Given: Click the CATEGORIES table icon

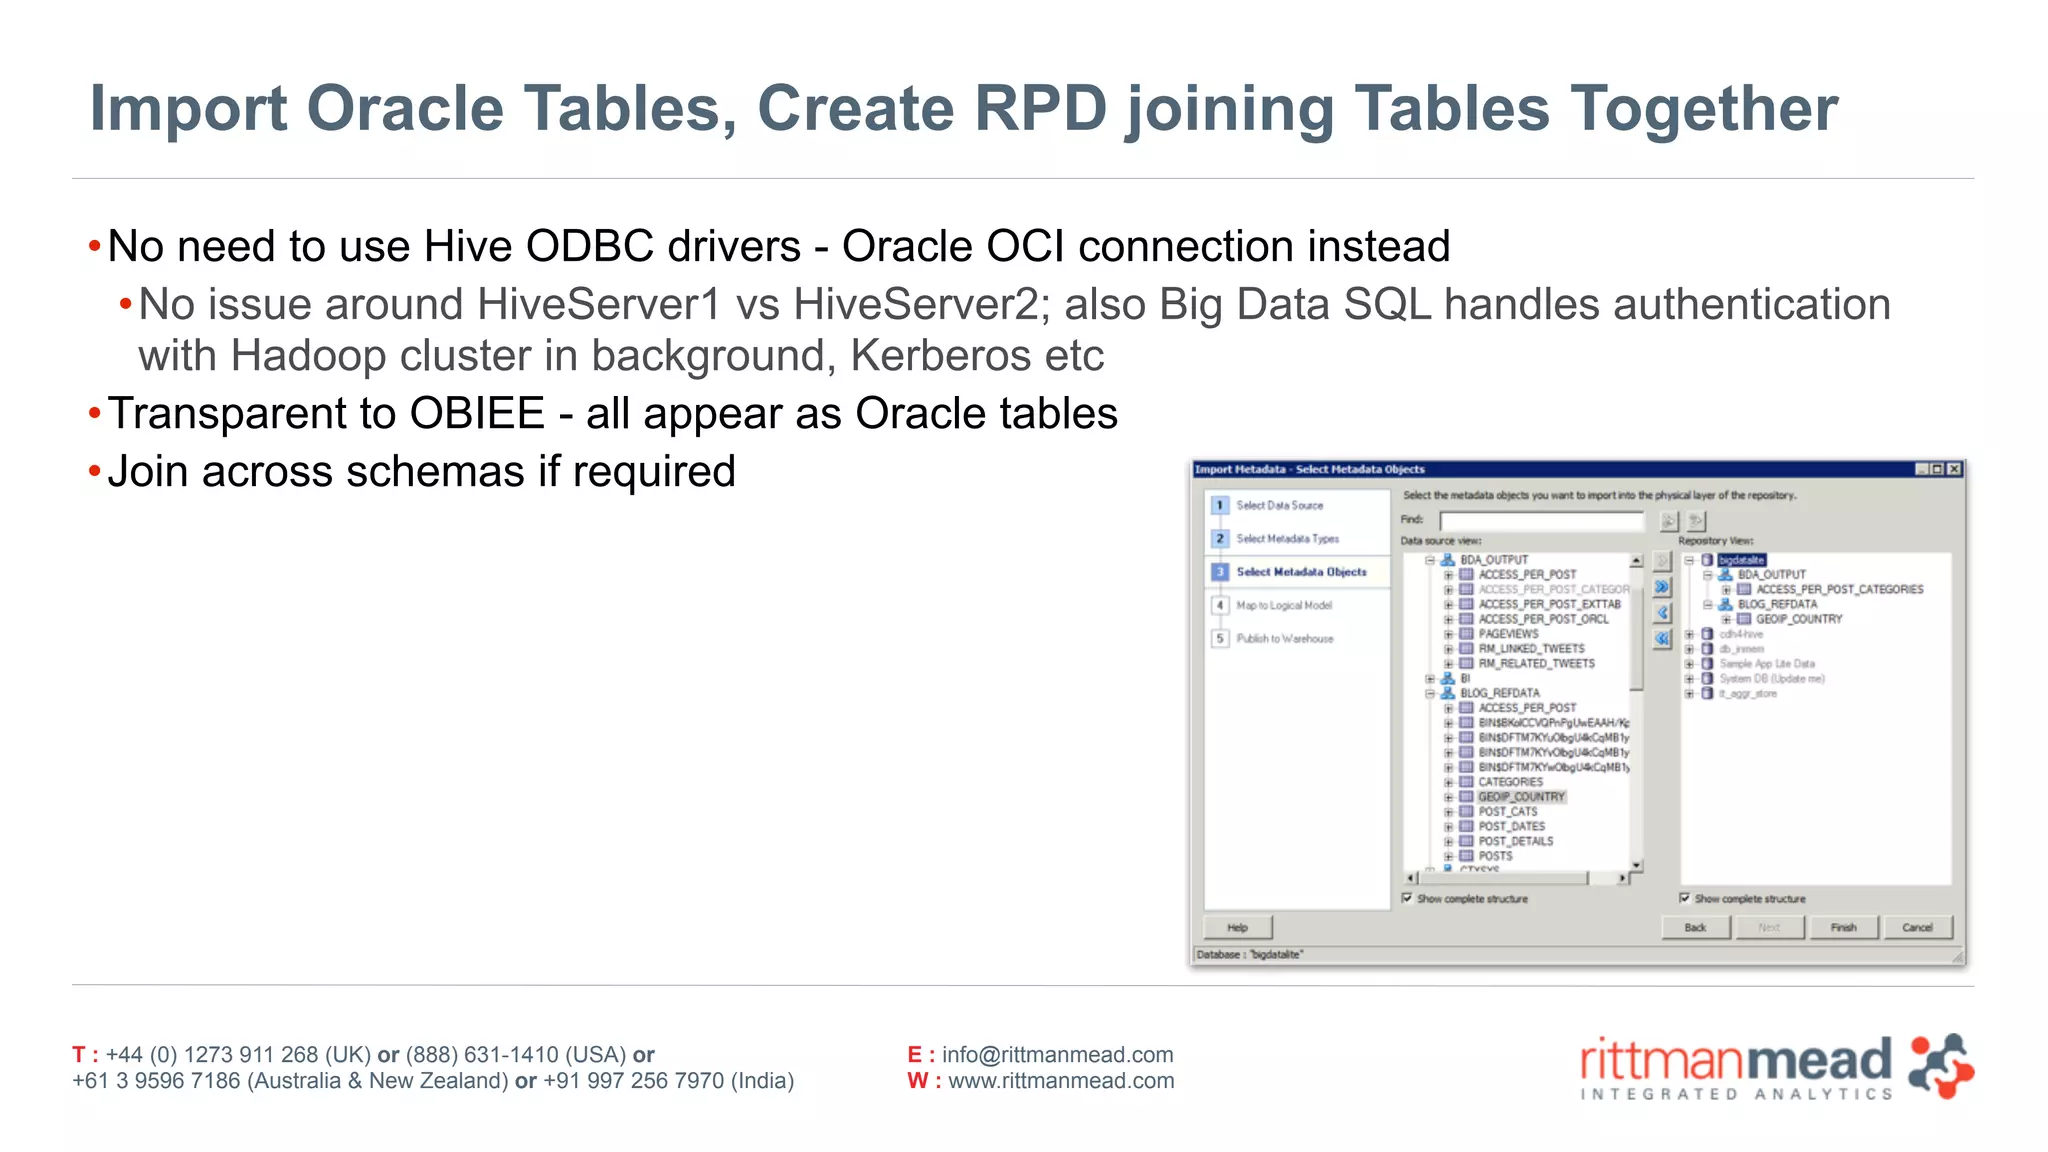Looking at the screenshot, I should [x=1466, y=782].
